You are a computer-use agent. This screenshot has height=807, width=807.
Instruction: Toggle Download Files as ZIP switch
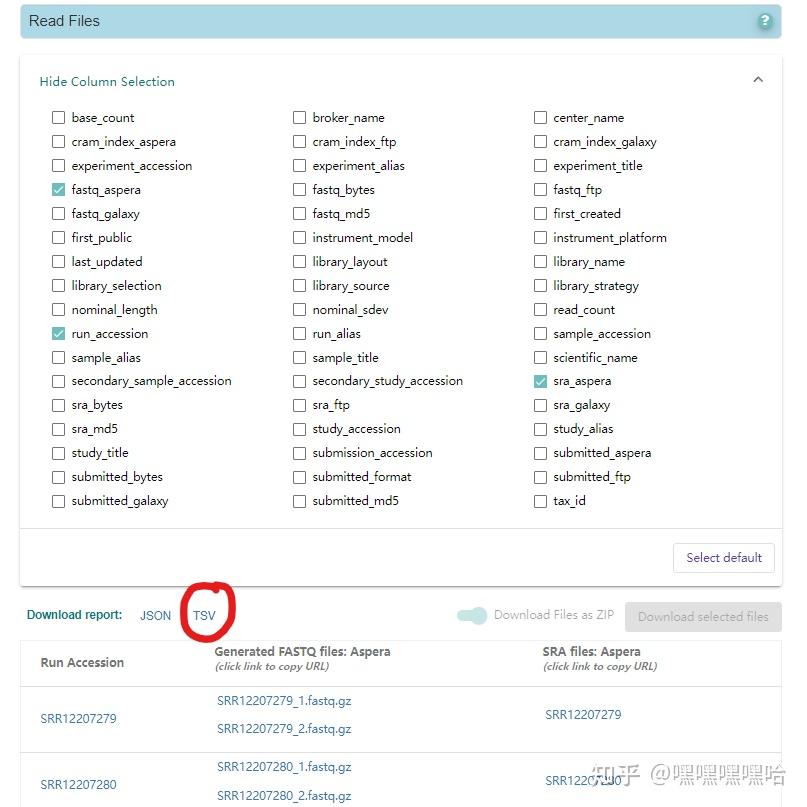click(472, 616)
